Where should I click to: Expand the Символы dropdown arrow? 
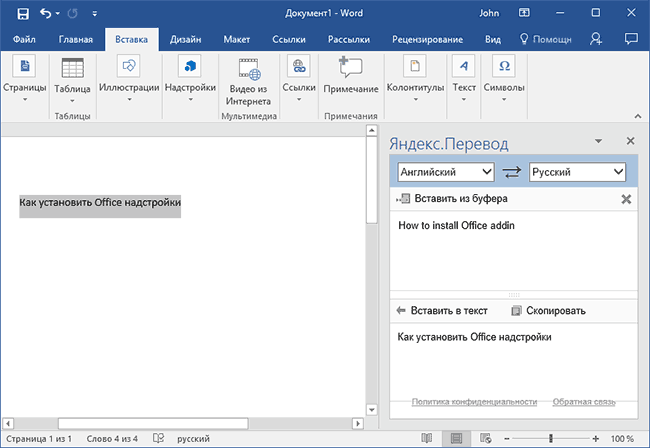(504, 99)
